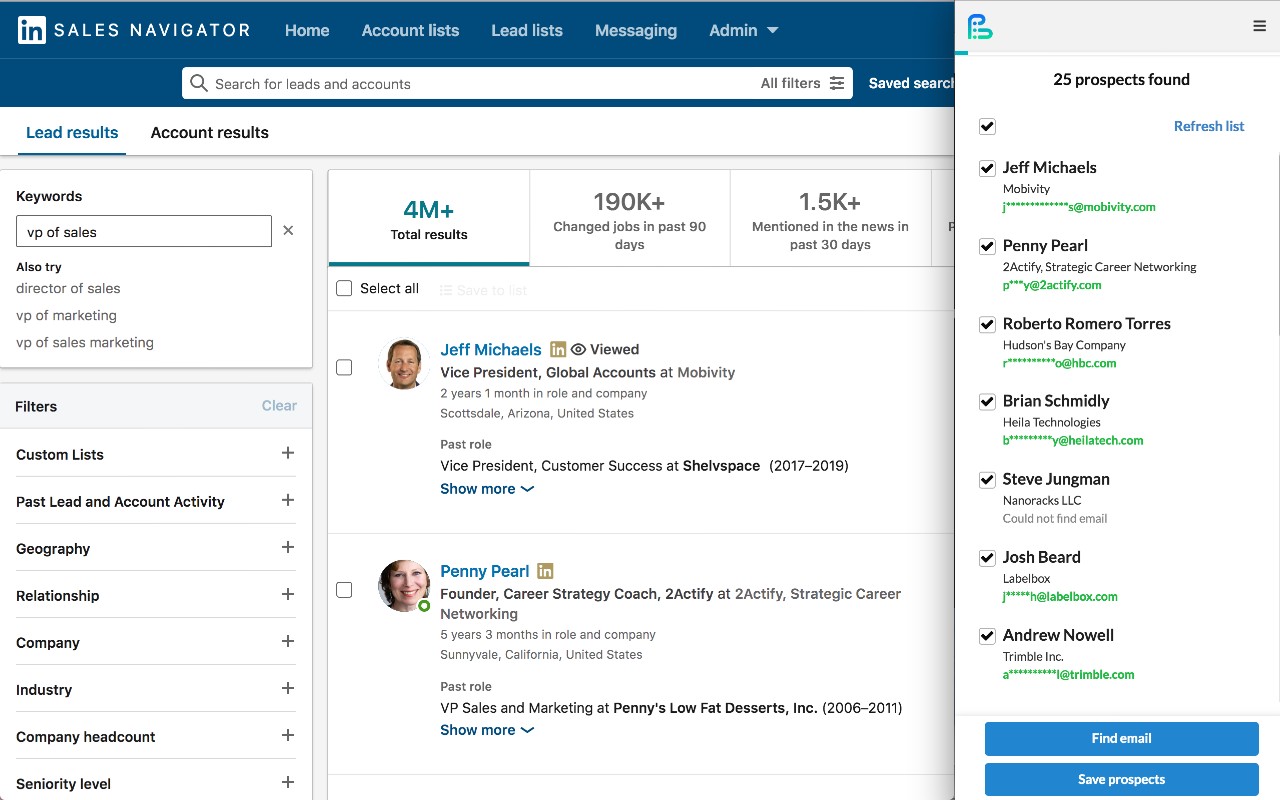Open Saved searches in the search bar
The width and height of the screenshot is (1280, 800).
[911, 83]
